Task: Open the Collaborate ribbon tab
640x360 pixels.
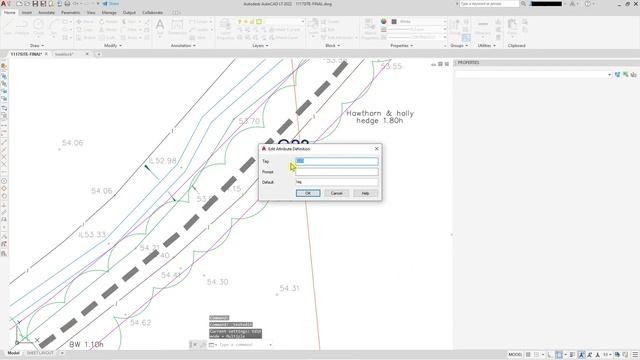Action: pyautogui.click(x=153, y=13)
